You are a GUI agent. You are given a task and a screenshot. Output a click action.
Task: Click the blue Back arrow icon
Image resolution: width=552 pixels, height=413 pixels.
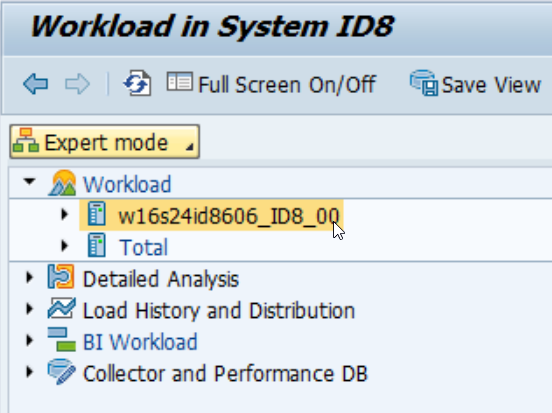(x=36, y=84)
